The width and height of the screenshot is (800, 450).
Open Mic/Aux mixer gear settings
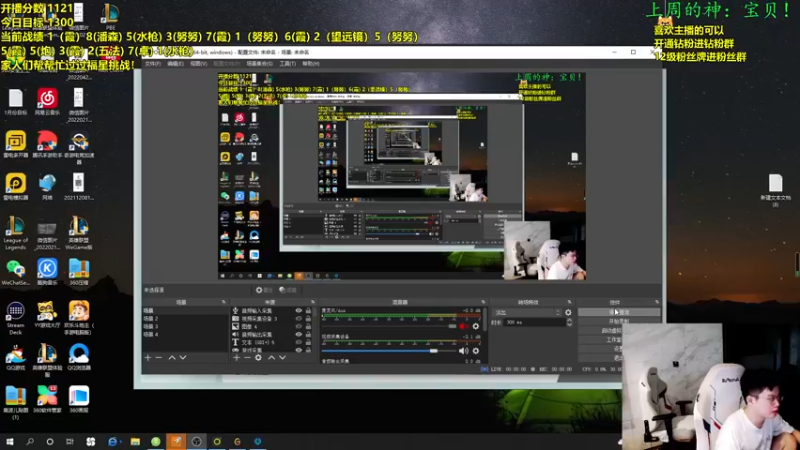[476, 326]
